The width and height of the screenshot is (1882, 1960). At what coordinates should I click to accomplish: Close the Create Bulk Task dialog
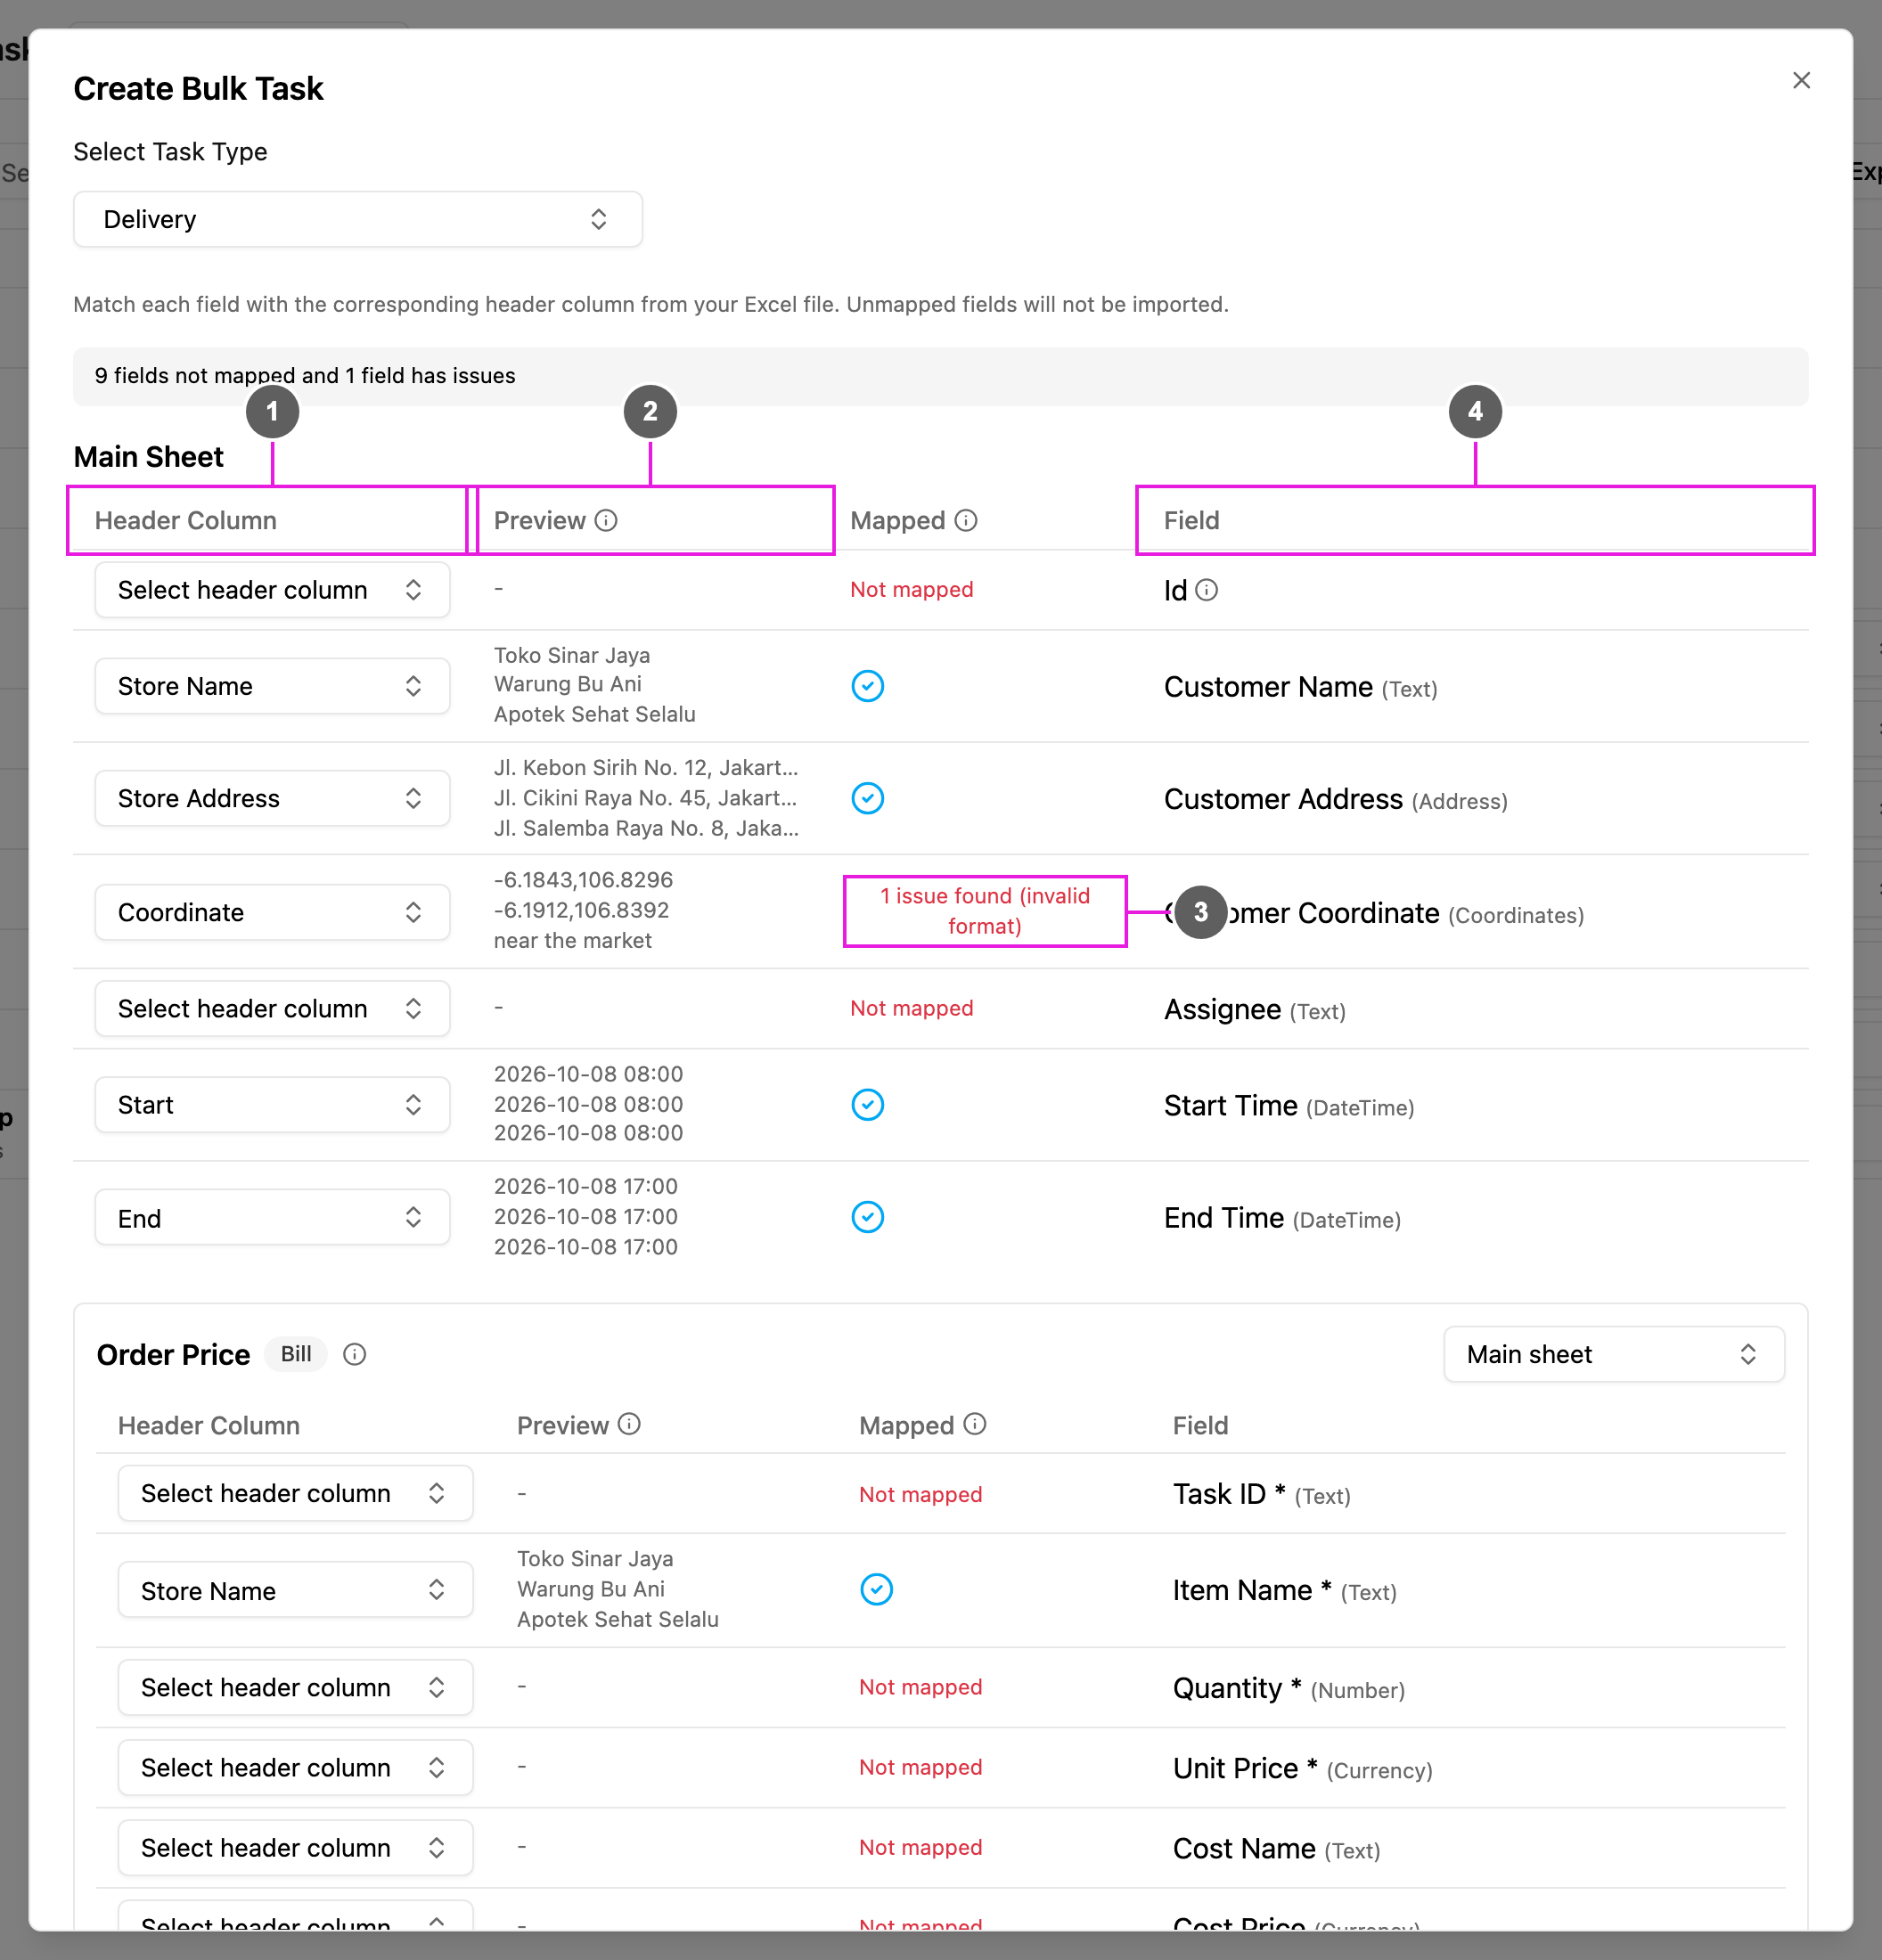point(1801,80)
